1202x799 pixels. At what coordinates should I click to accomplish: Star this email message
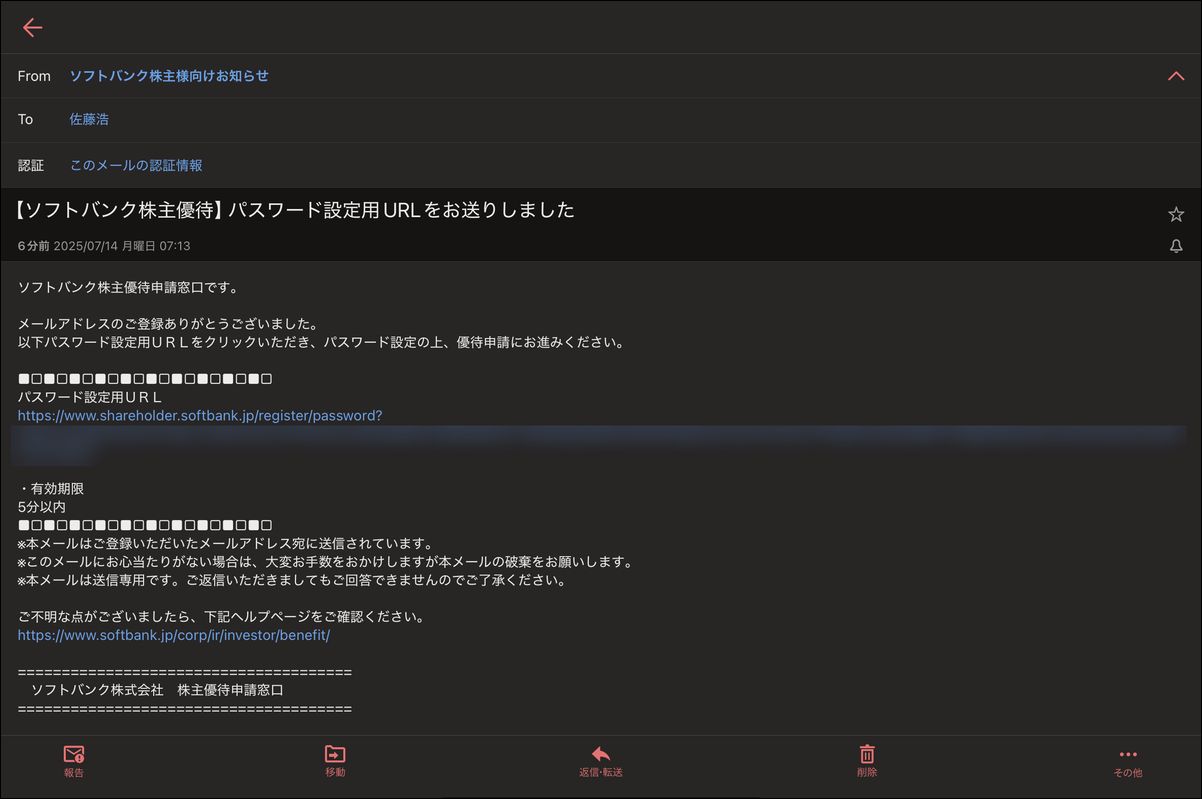pos(1176,214)
